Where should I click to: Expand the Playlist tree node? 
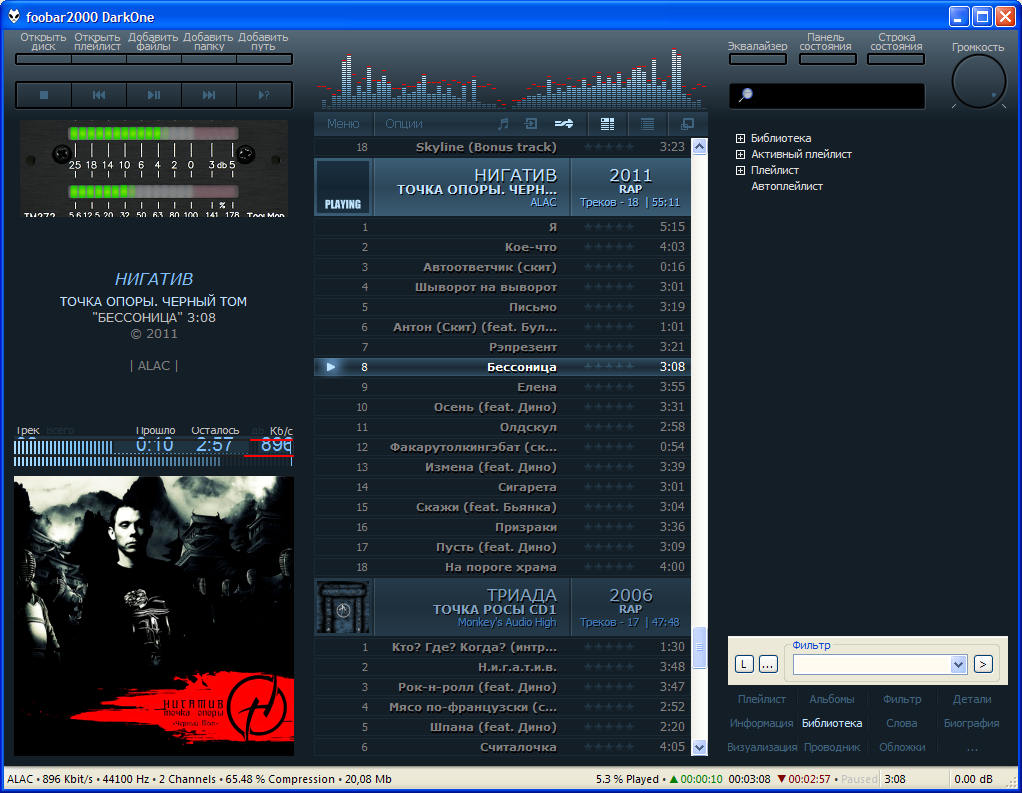pos(740,170)
